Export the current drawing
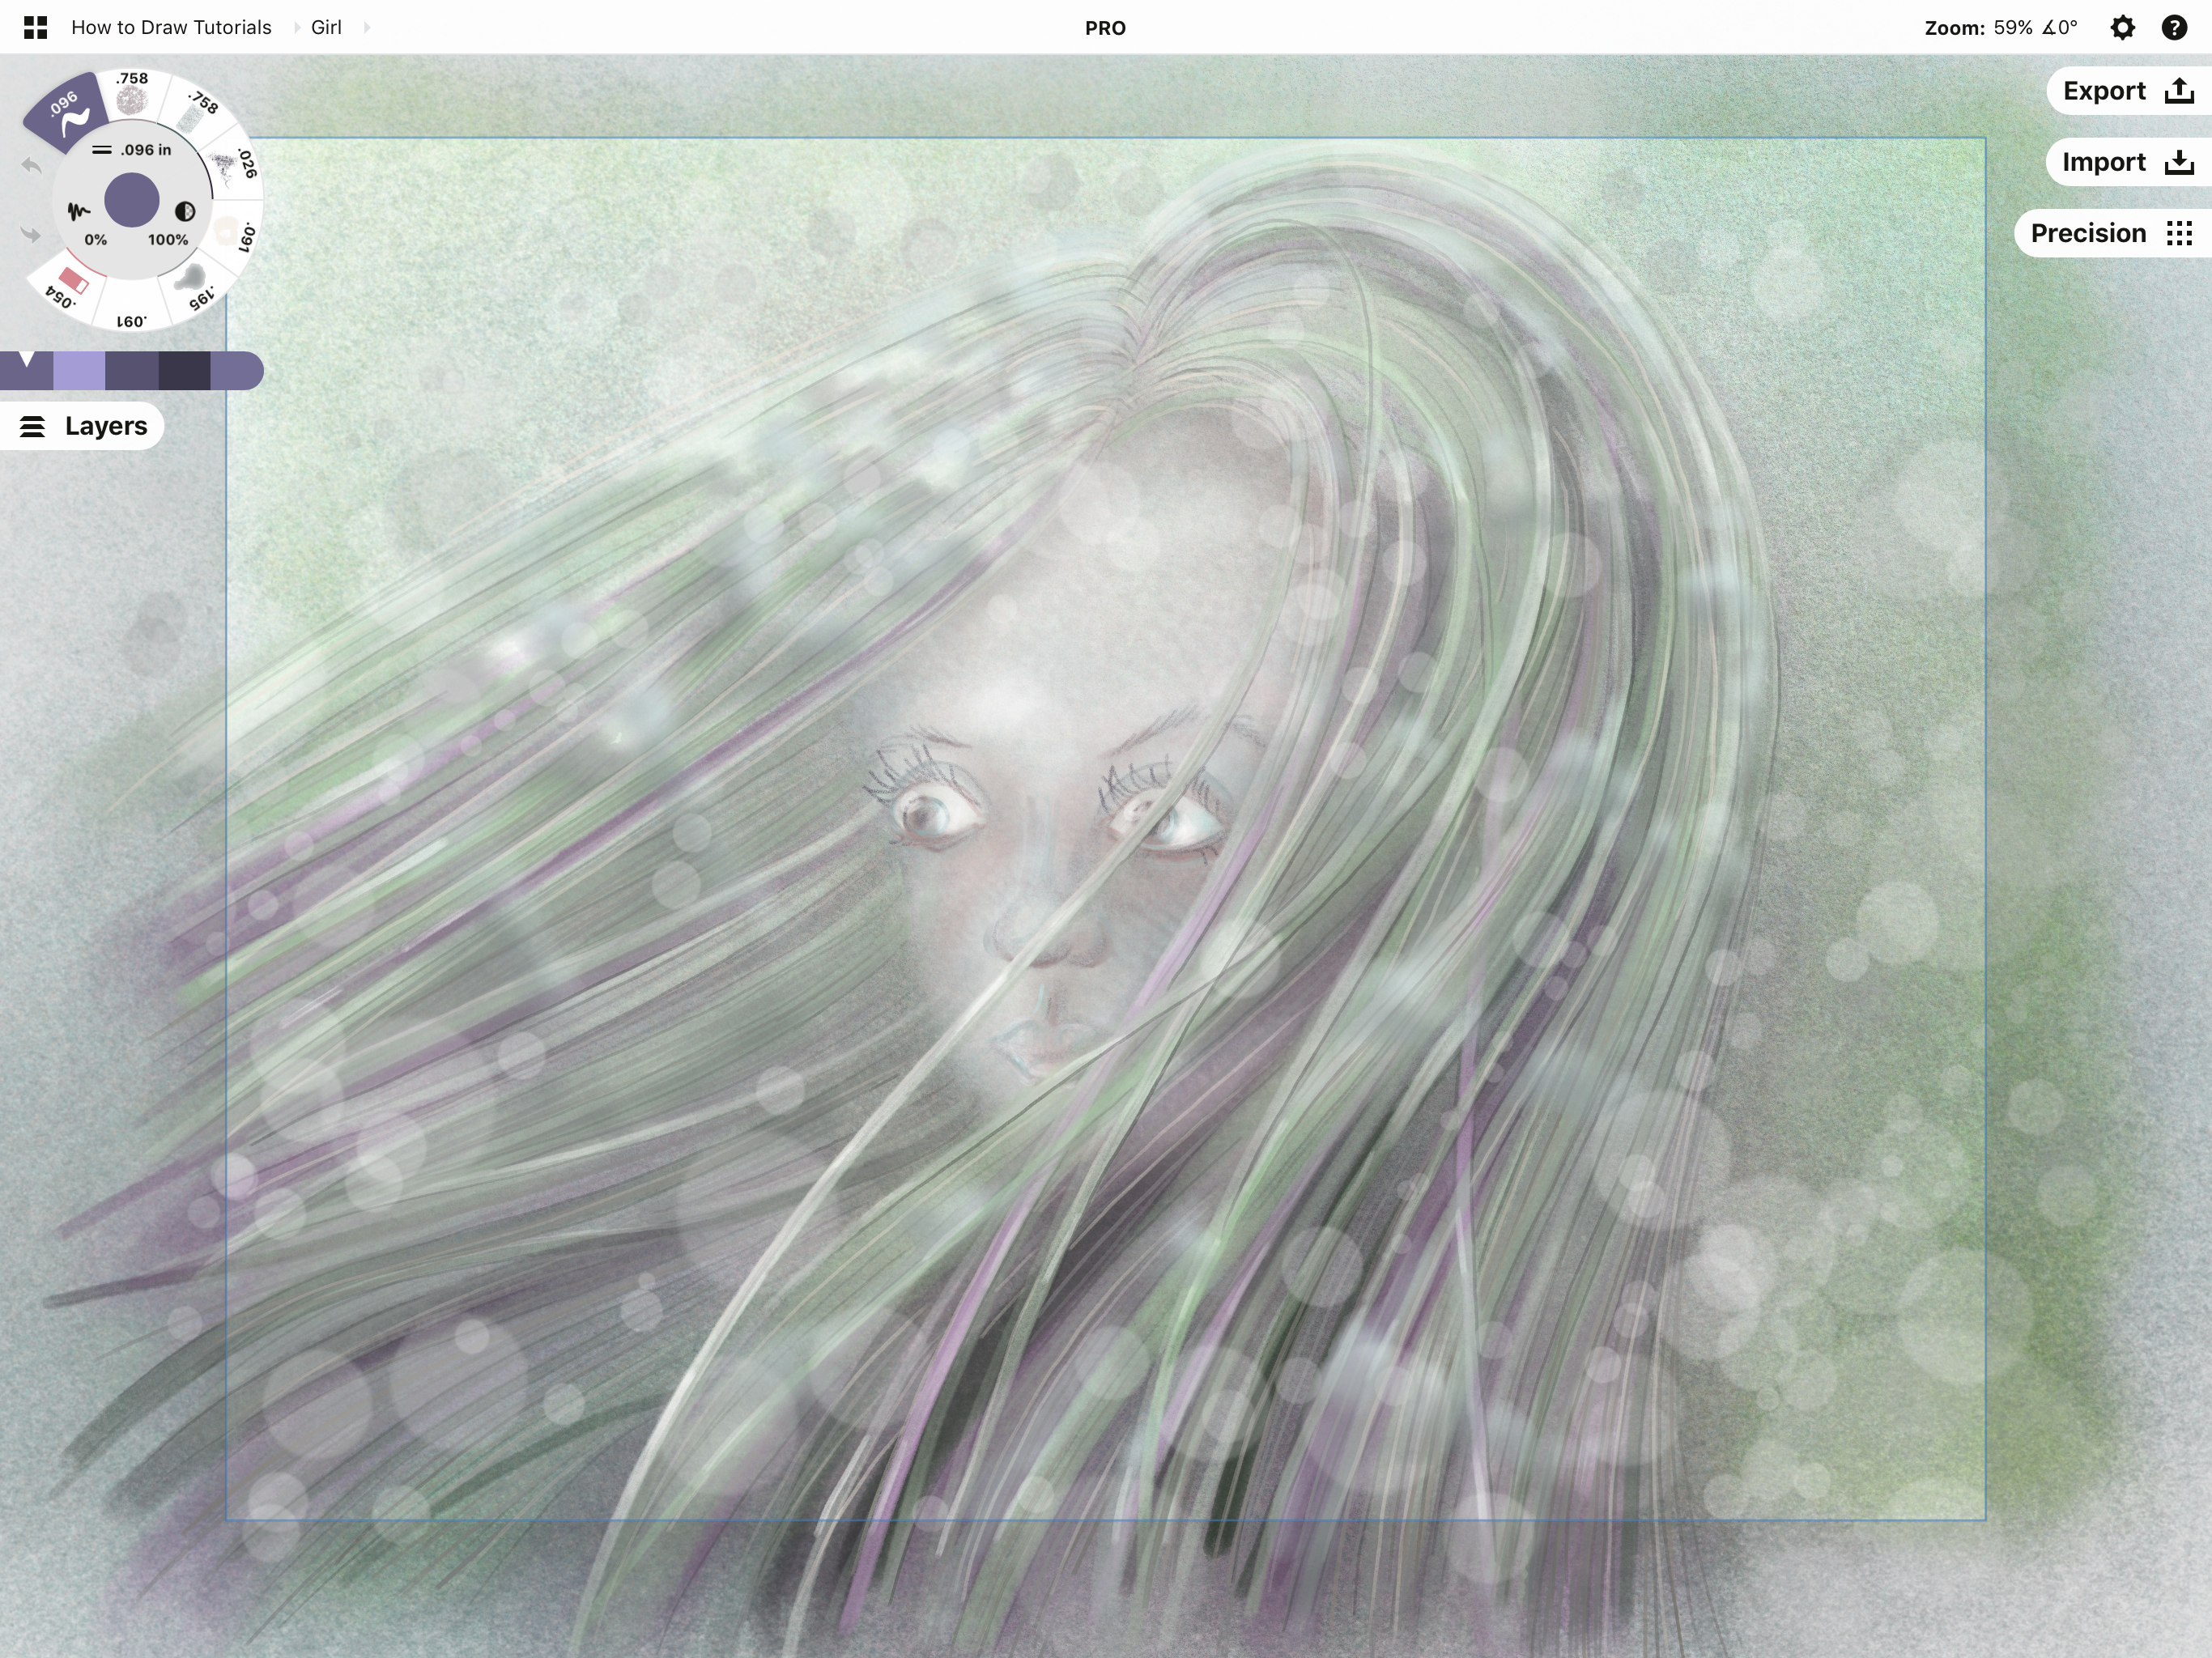Image resolution: width=2212 pixels, height=1658 pixels. (x=2125, y=91)
